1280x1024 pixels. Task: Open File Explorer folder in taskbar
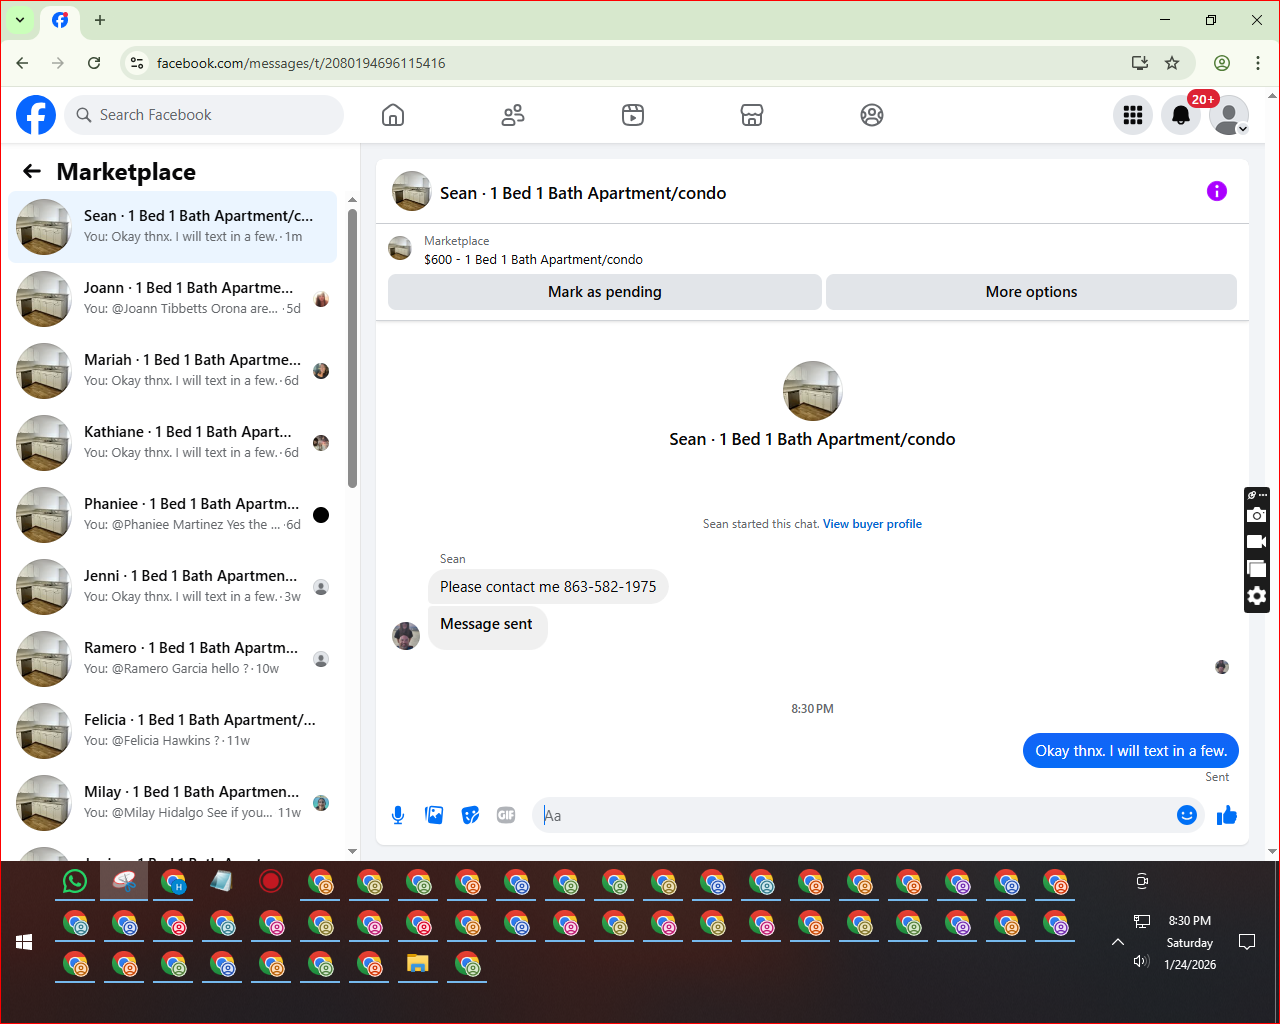(x=418, y=964)
